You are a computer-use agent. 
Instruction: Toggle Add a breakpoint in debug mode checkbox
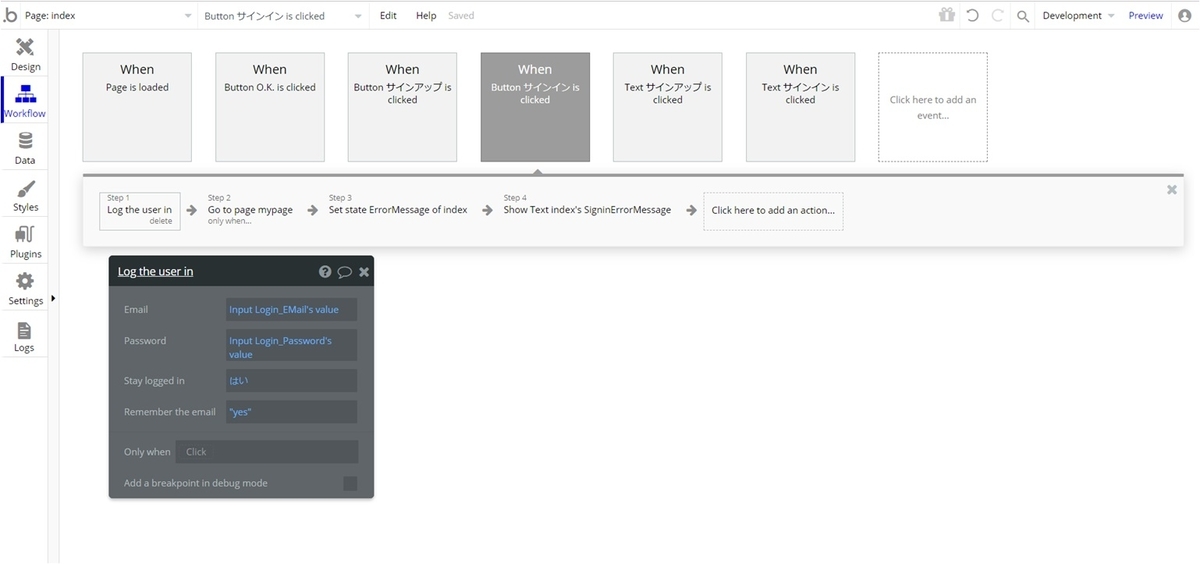coord(350,483)
